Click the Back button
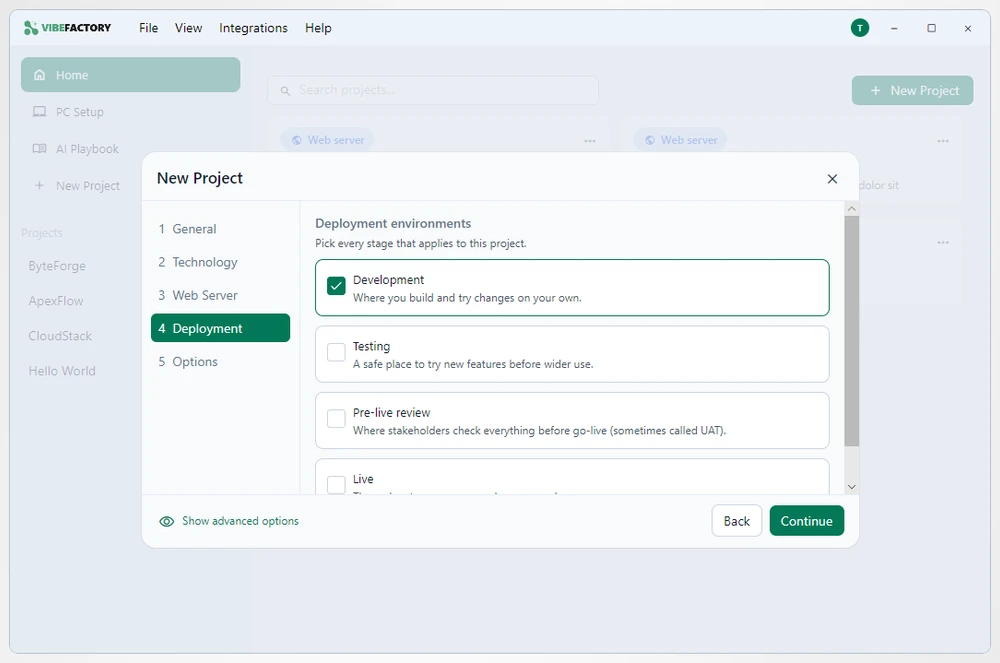This screenshot has height=663, width=1000. [737, 521]
